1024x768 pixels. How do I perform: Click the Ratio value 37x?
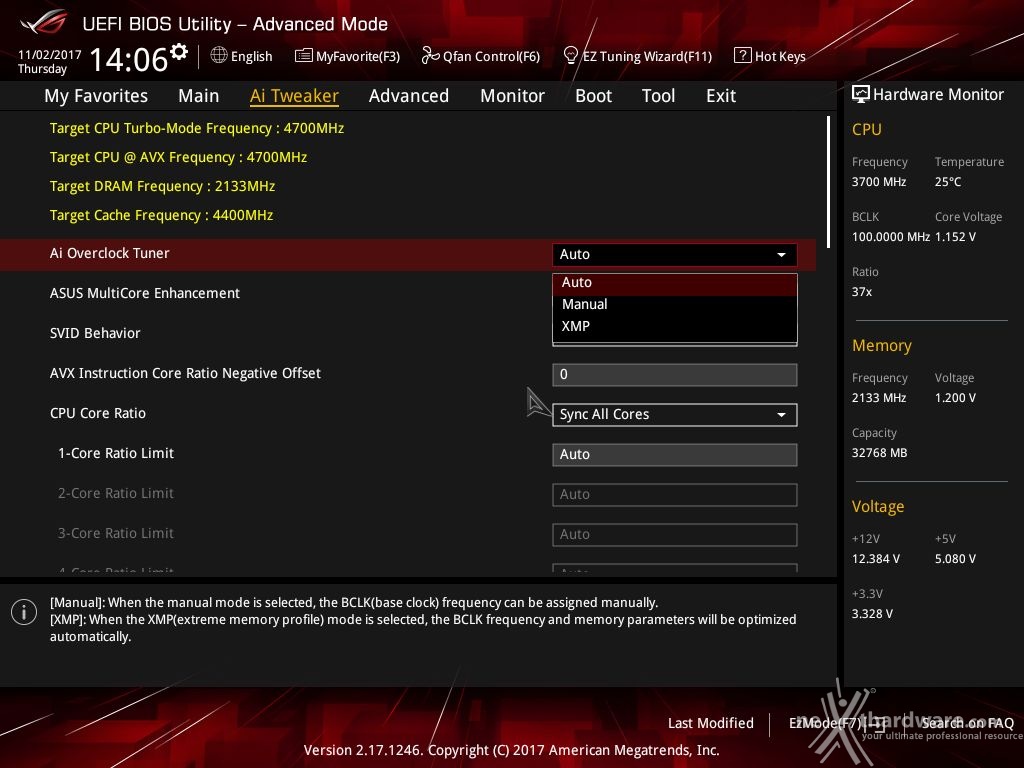pos(862,292)
